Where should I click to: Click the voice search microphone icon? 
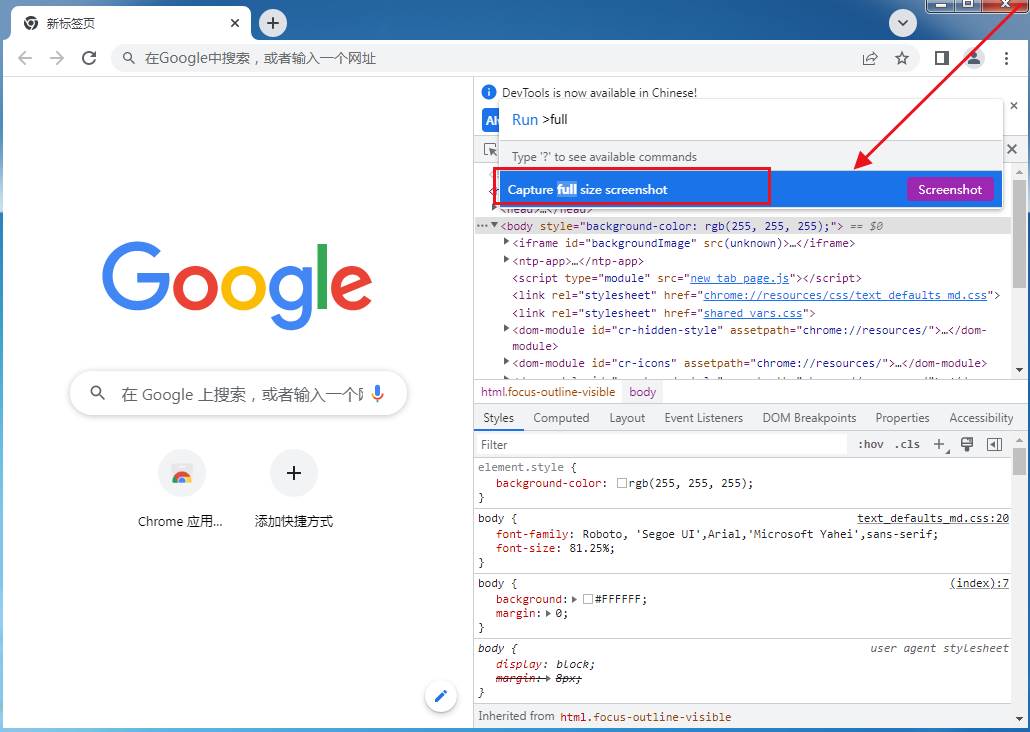tap(377, 394)
